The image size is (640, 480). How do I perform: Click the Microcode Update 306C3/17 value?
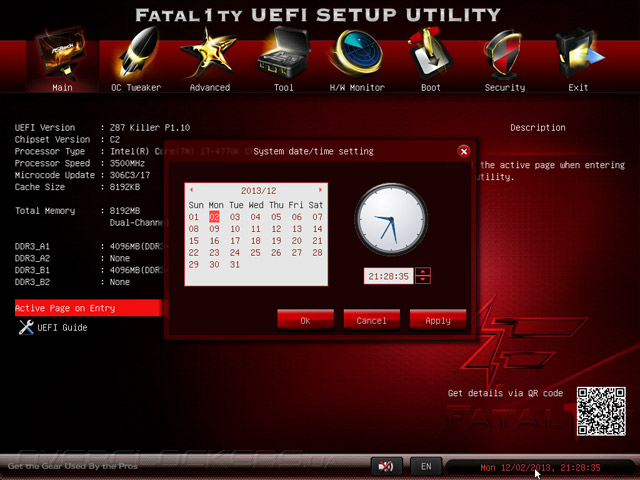click(130, 175)
